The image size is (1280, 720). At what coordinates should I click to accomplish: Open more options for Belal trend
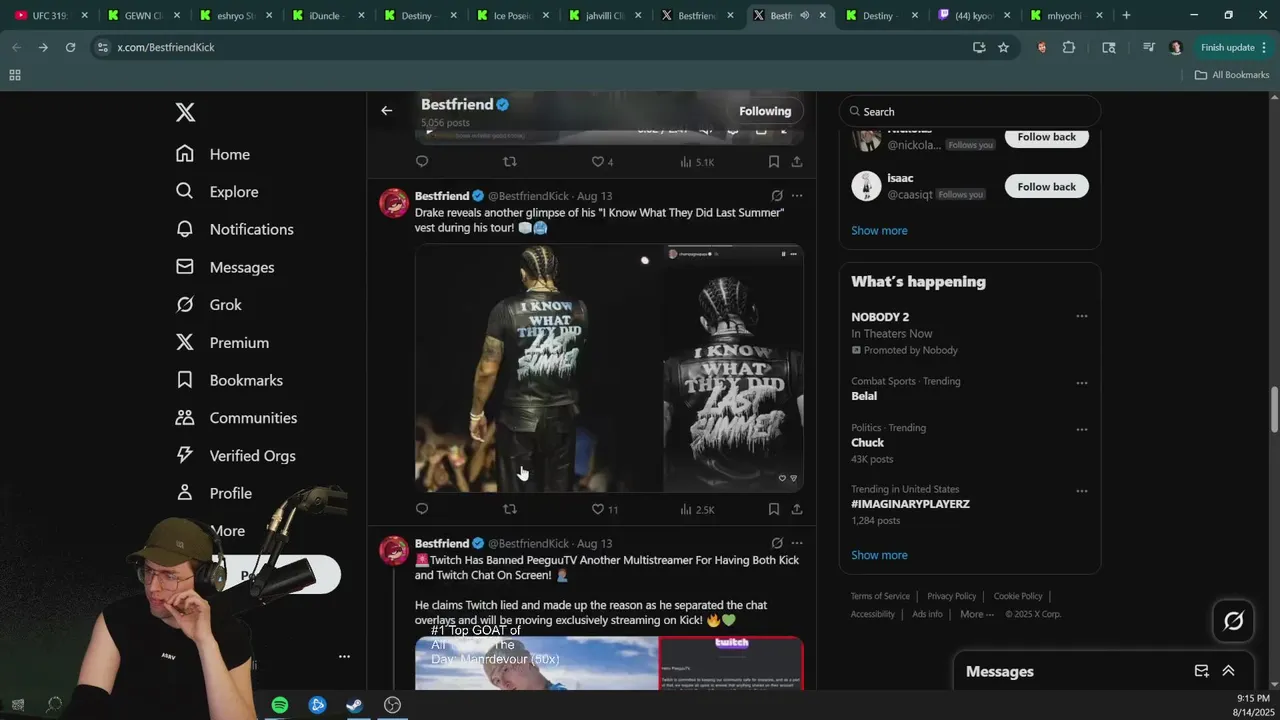pos(1081,383)
